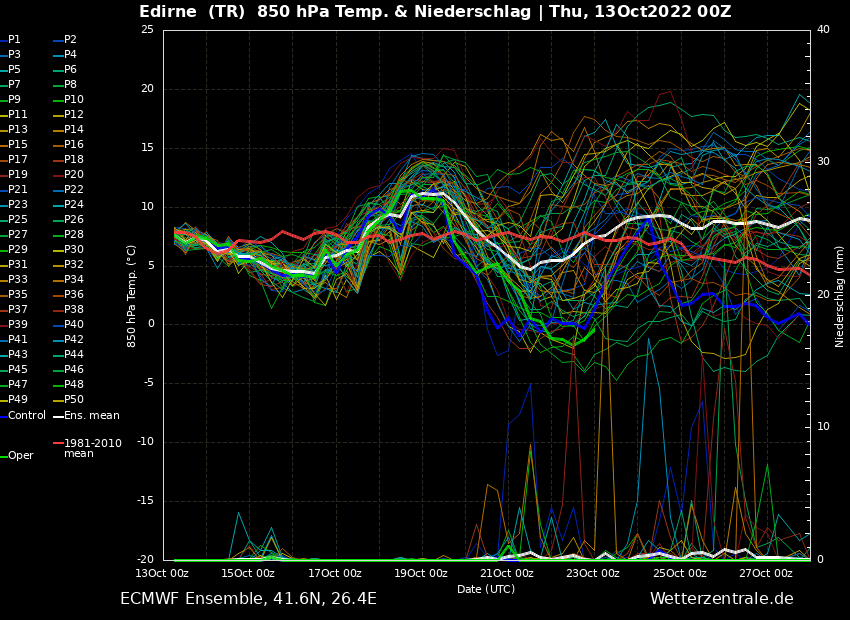Viewport: 850px width, 620px height.
Task: Select the P29 member label
Action: (x=17, y=249)
